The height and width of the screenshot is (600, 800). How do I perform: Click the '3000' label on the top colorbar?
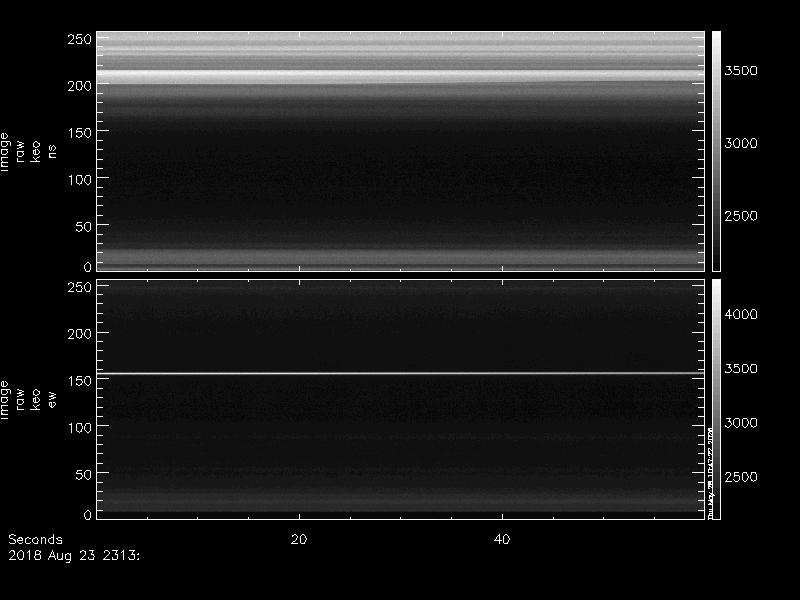pos(741,143)
